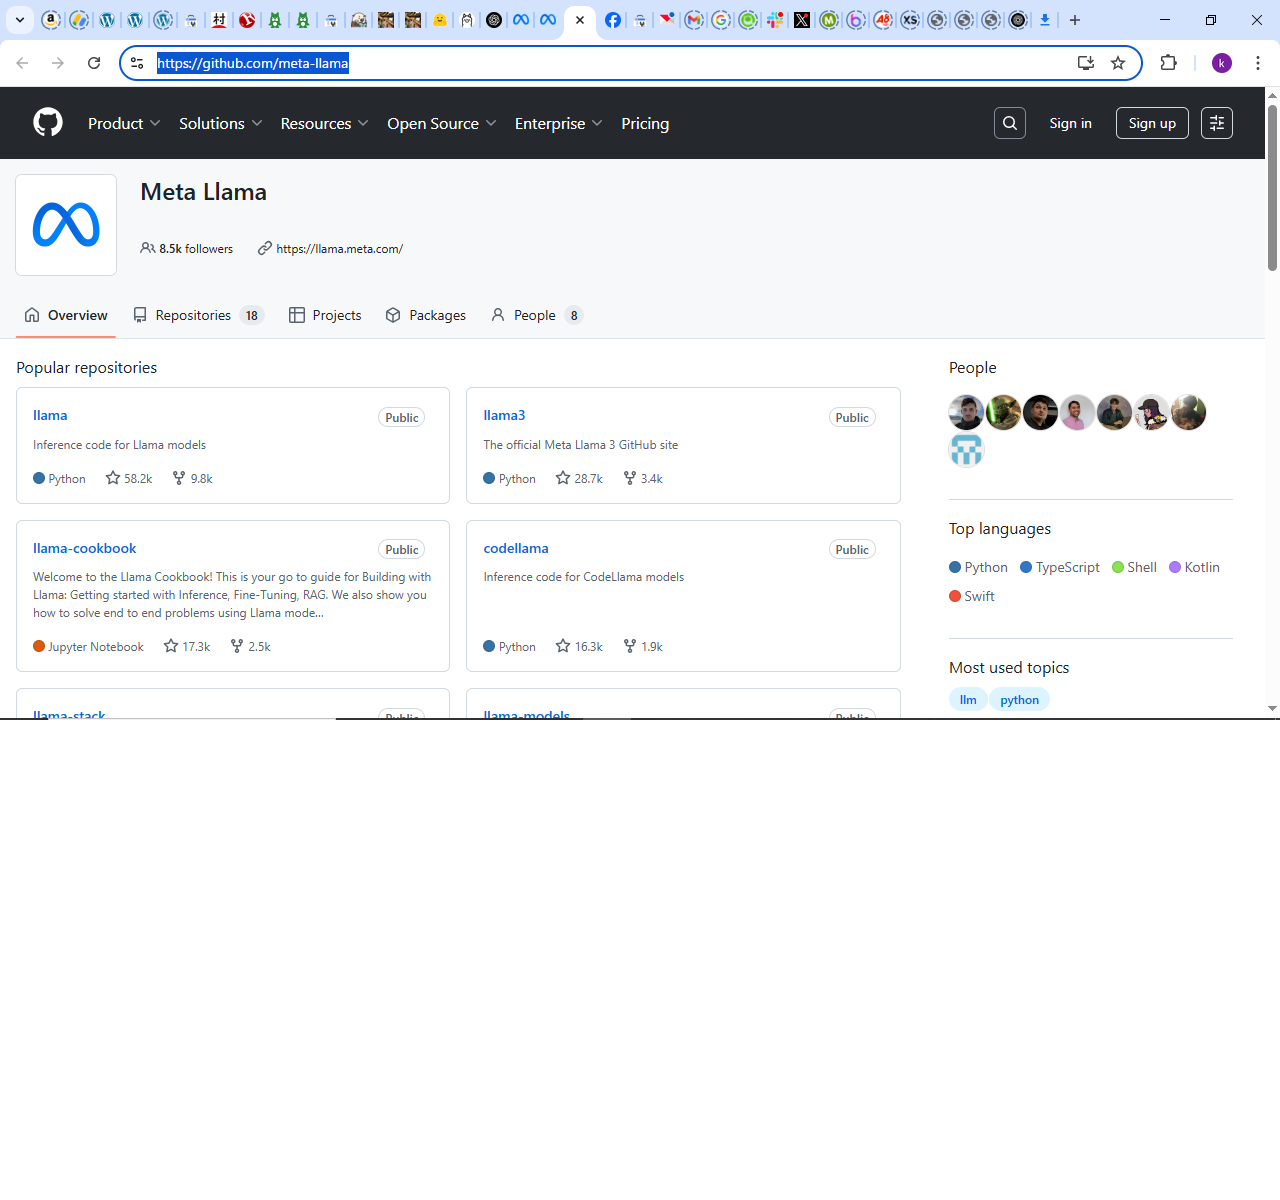Open forks of llama3 repository
The height and width of the screenshot is (1200, 1280).
(643, 479)
